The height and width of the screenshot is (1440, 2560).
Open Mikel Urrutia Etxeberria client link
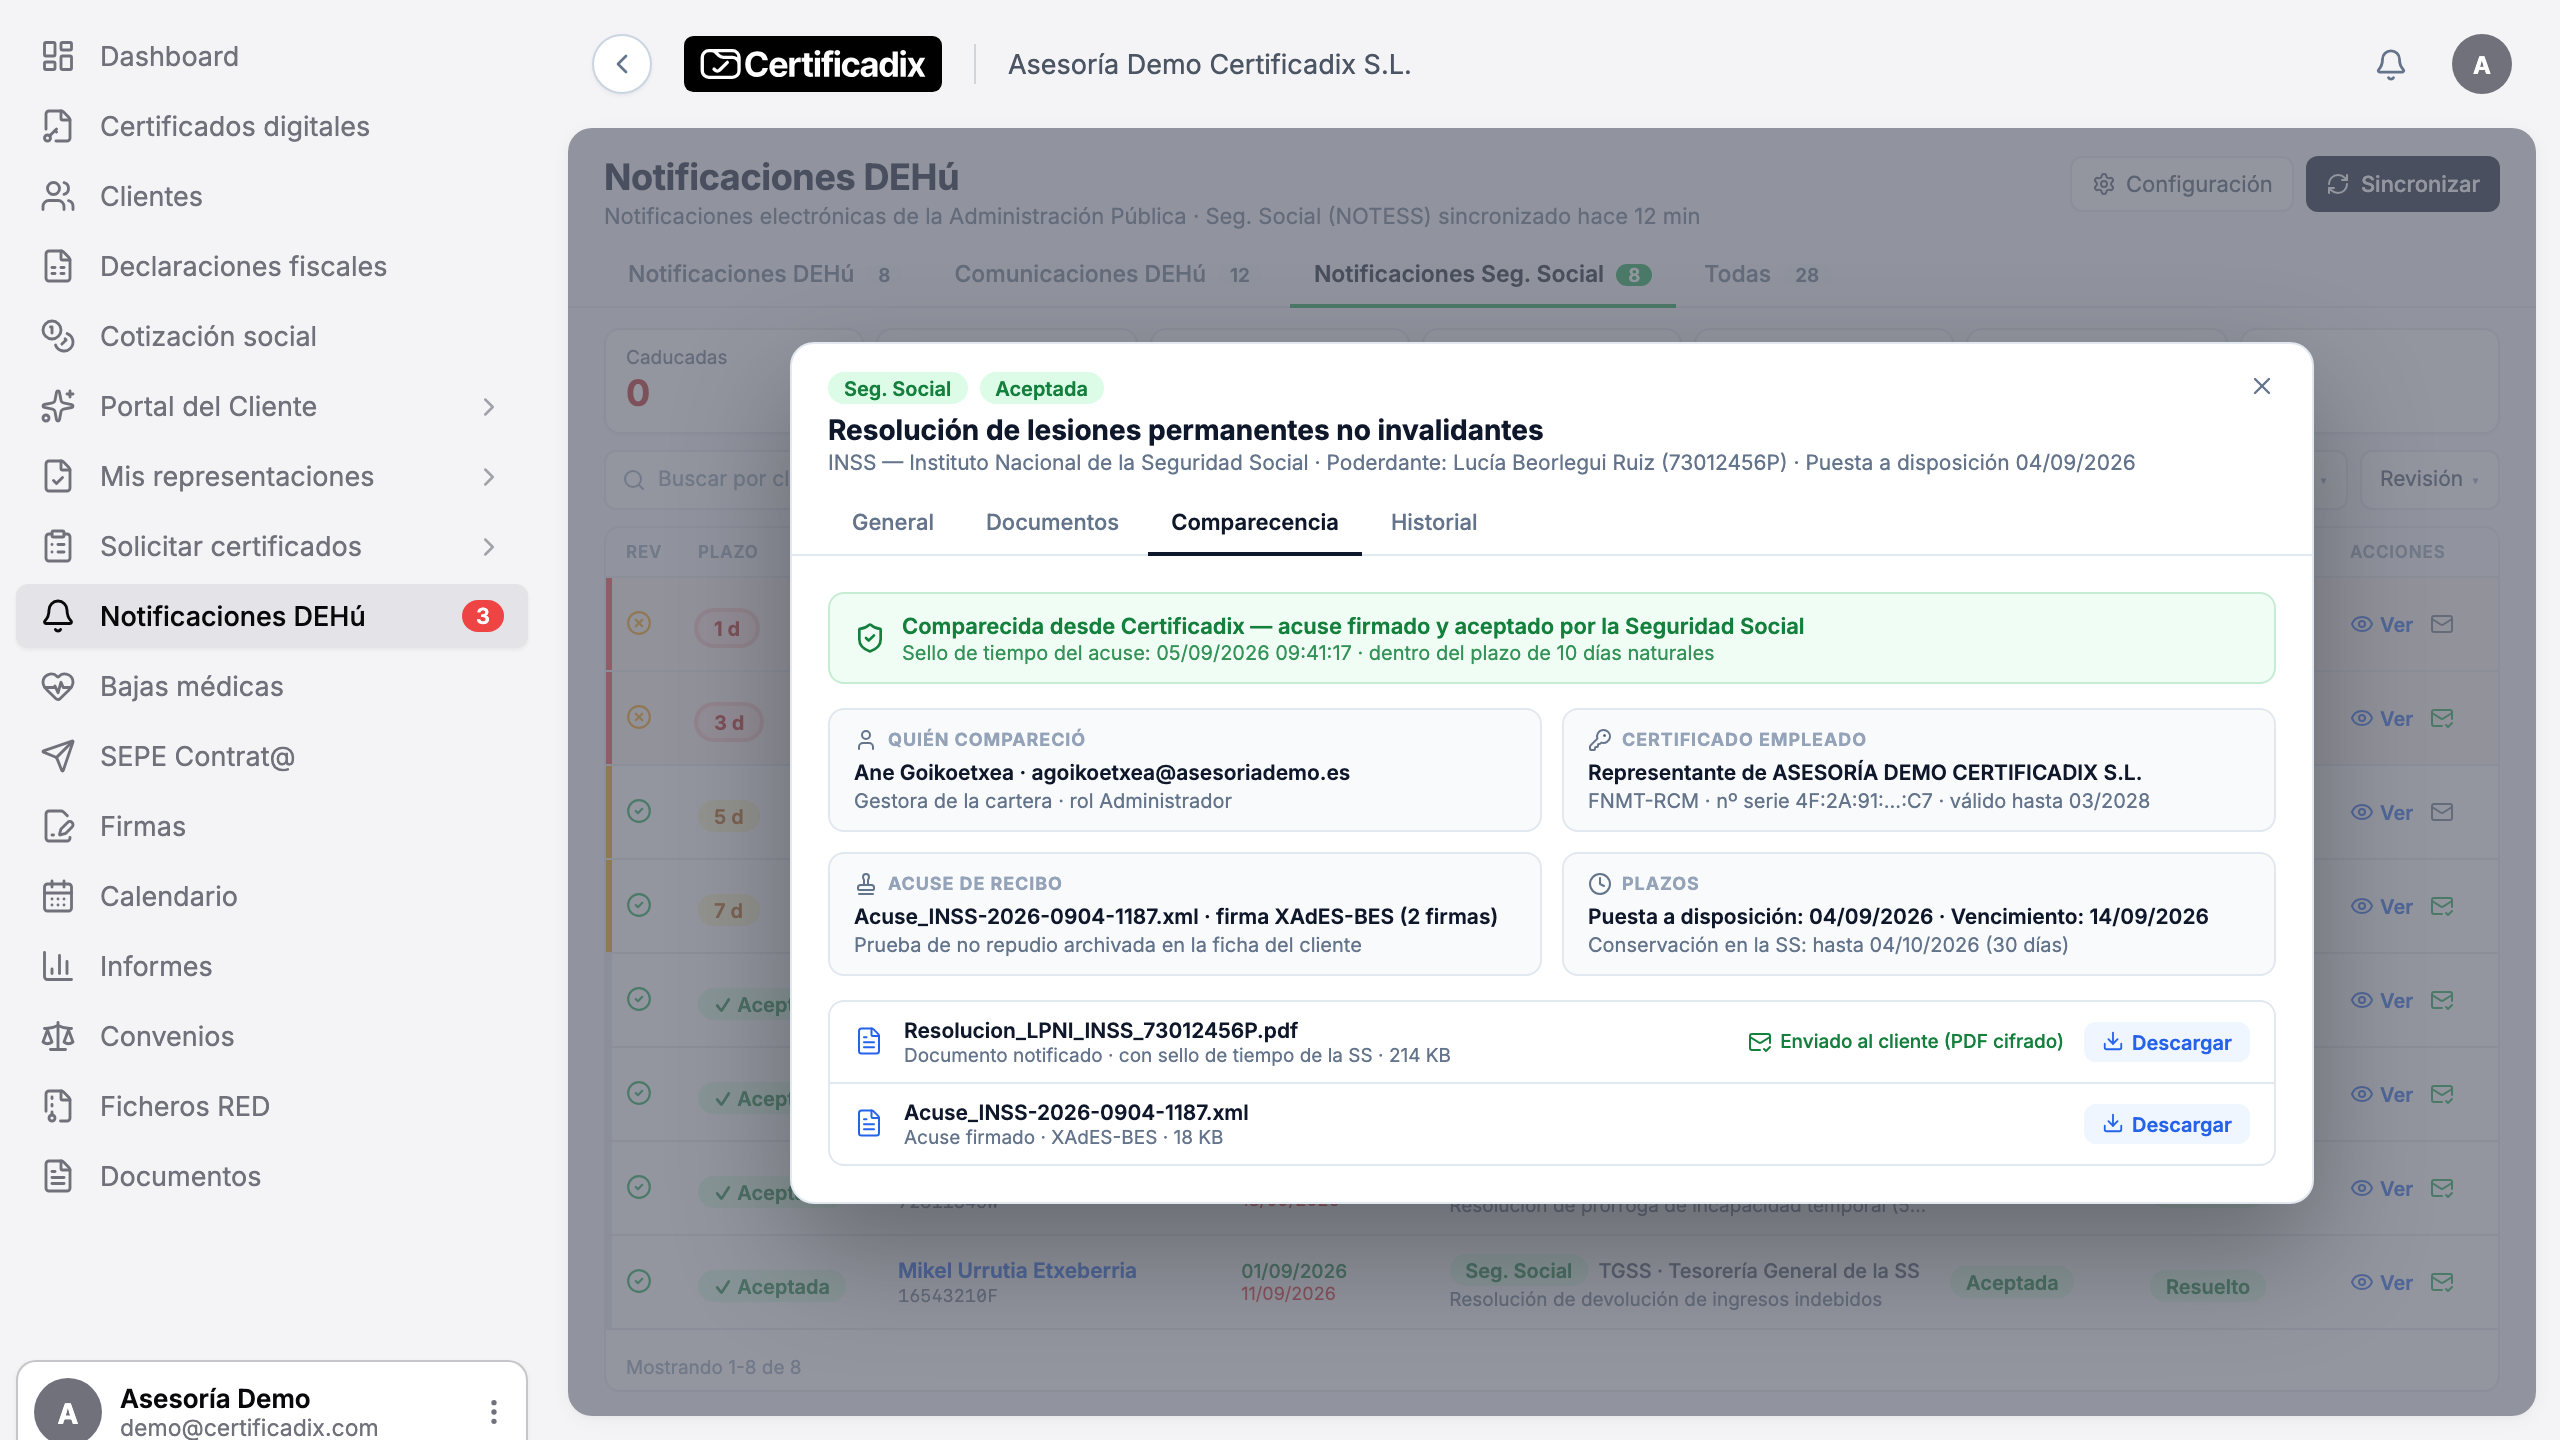click(1017, 1270)
